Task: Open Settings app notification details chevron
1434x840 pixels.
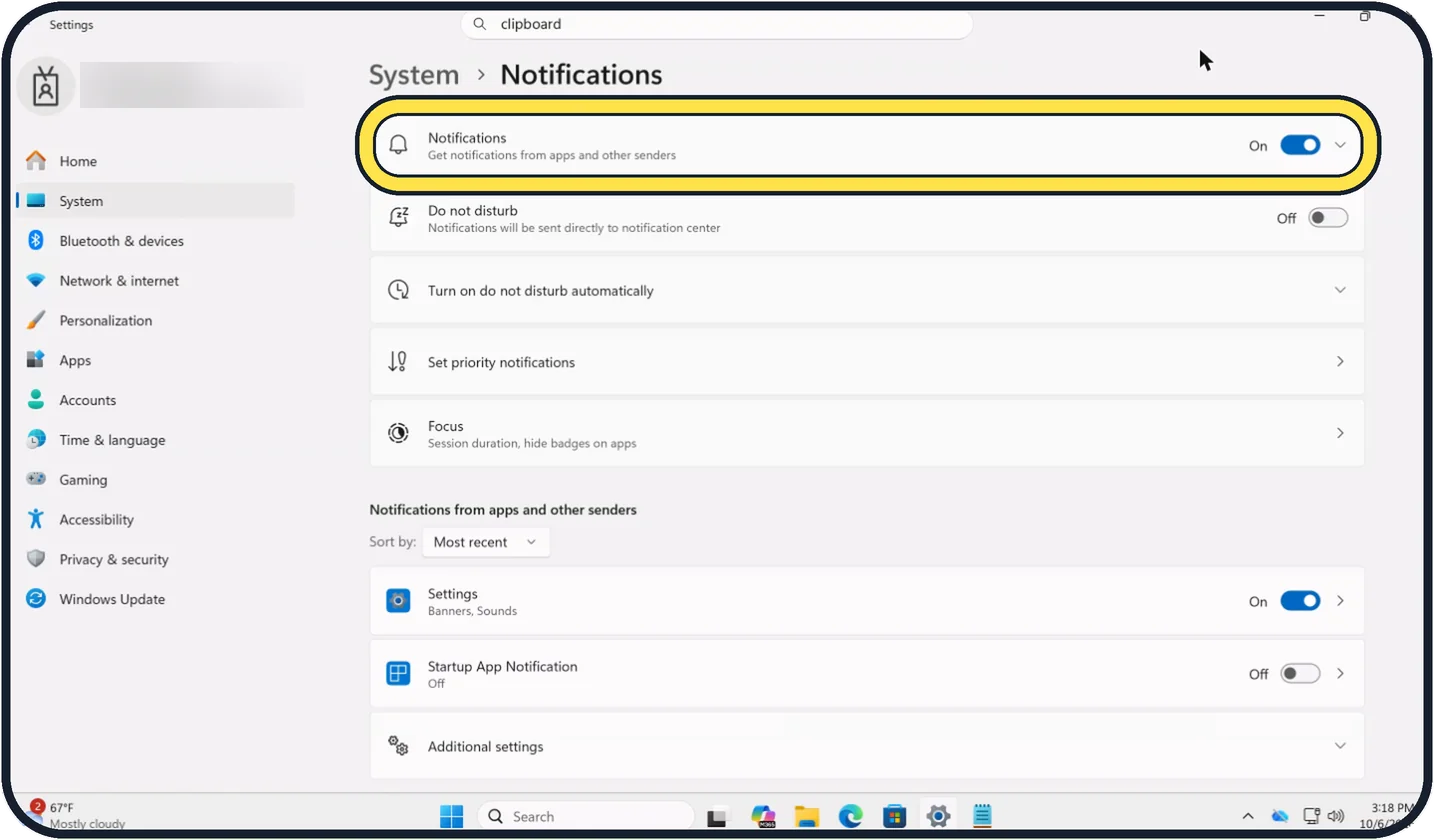Action: [x=1341, y=601]
